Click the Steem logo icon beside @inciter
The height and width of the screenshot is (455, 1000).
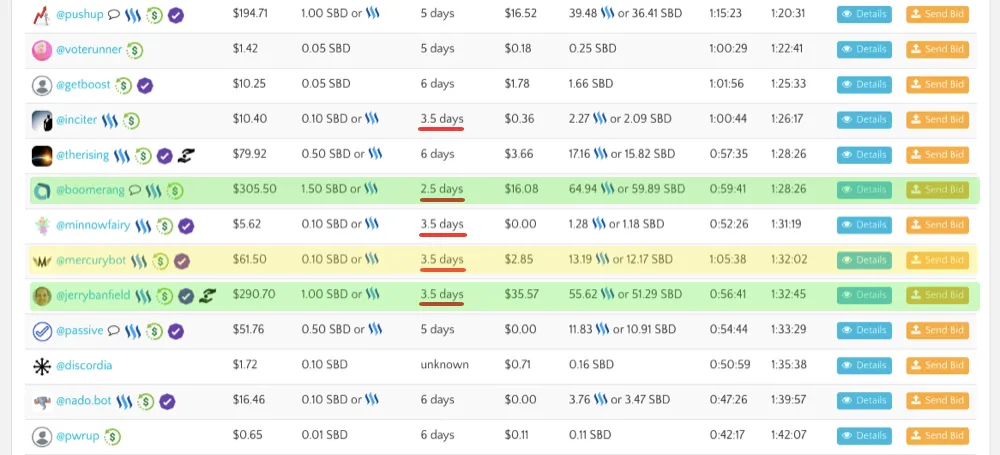point(110,120)
